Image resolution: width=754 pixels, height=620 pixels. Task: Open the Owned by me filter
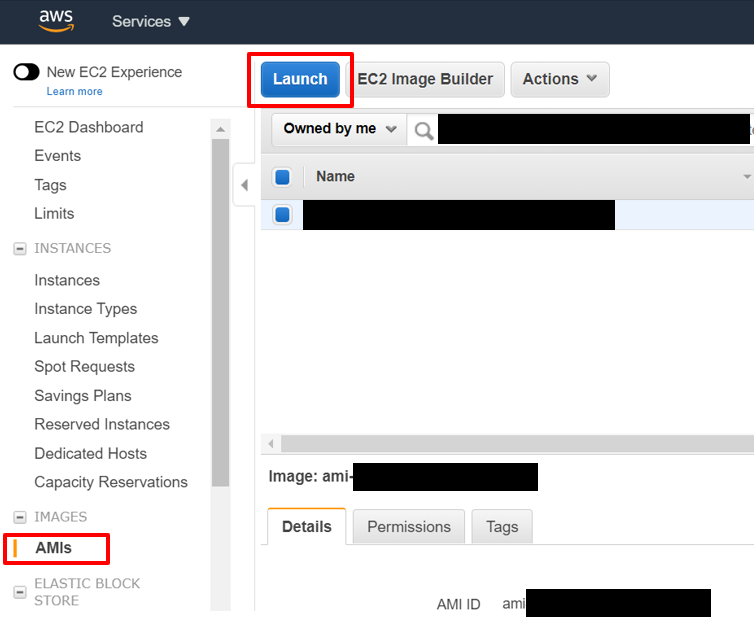coord(339,129)
